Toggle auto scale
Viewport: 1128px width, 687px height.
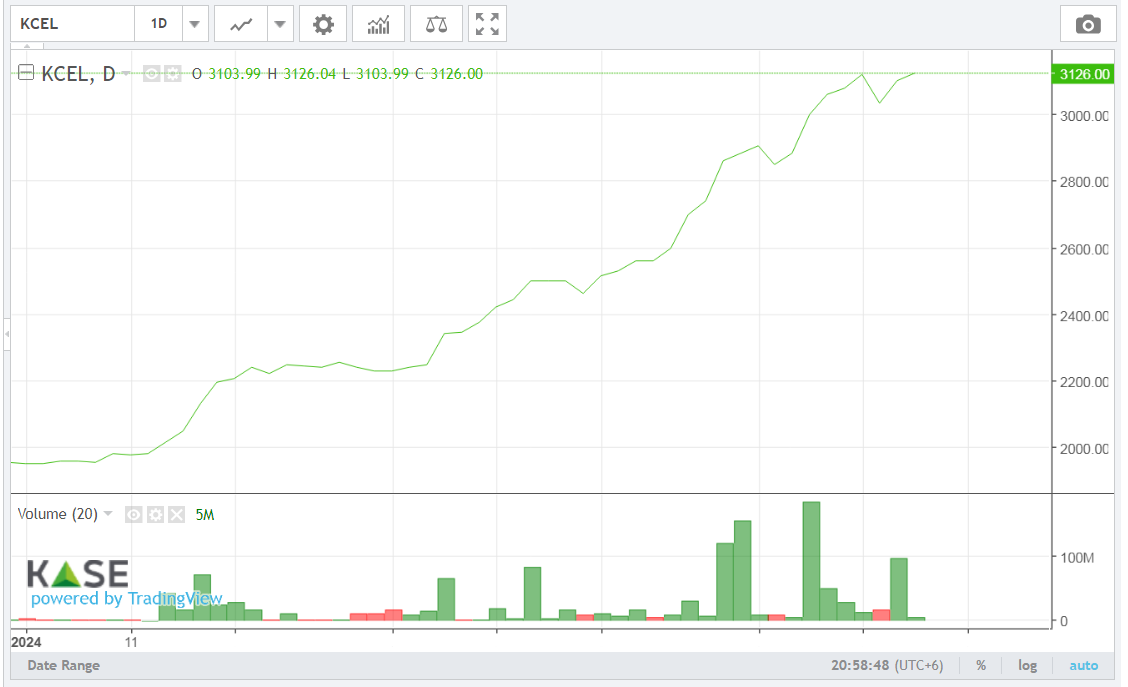pyautogui.click(x=1083, y=665)
